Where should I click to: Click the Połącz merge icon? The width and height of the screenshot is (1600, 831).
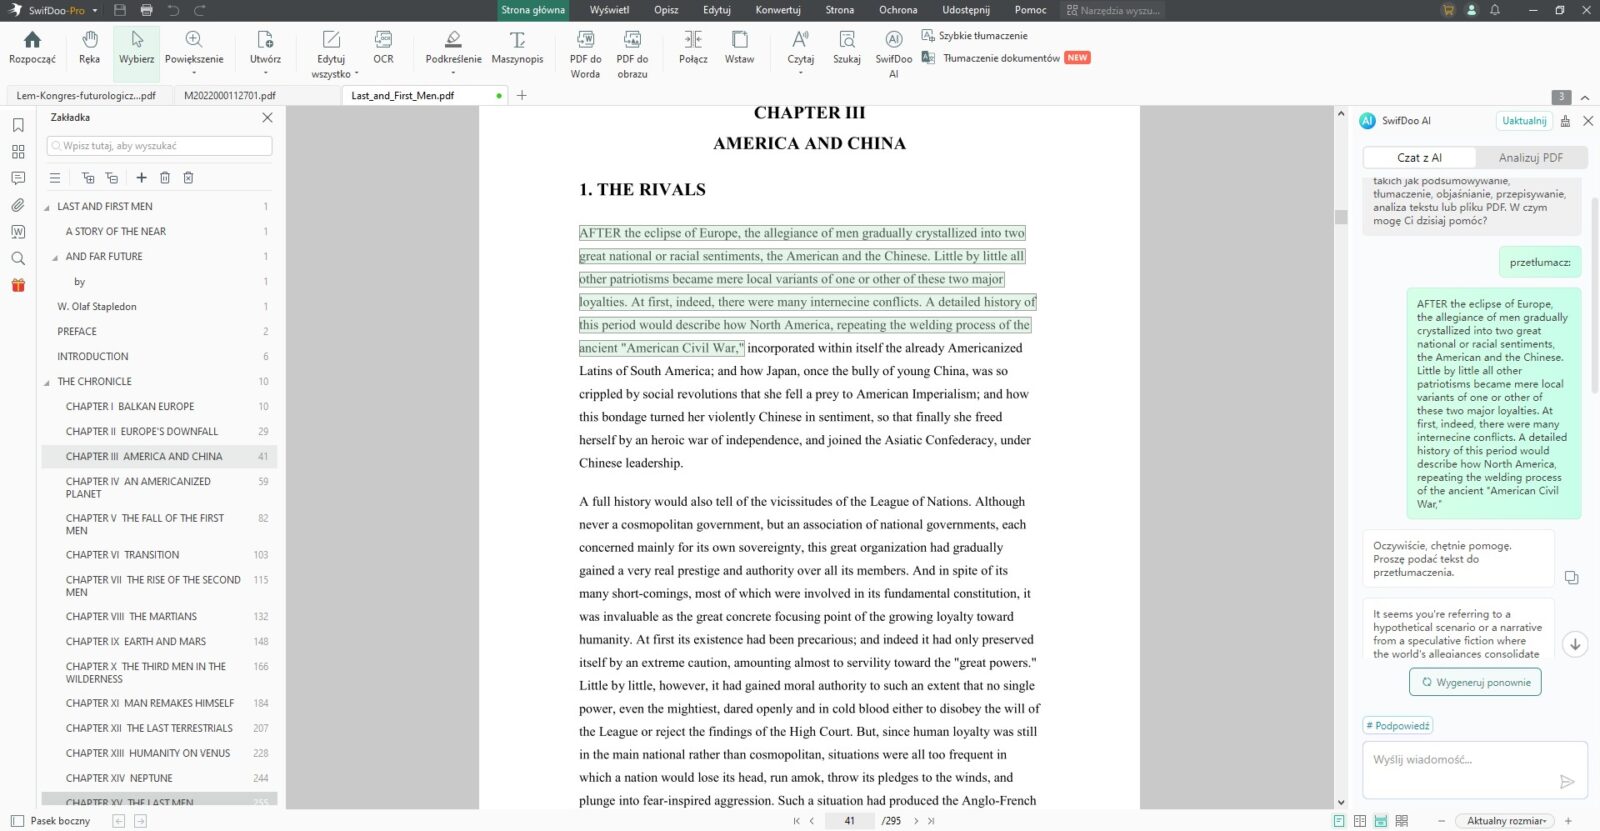(x=693, y=48)
